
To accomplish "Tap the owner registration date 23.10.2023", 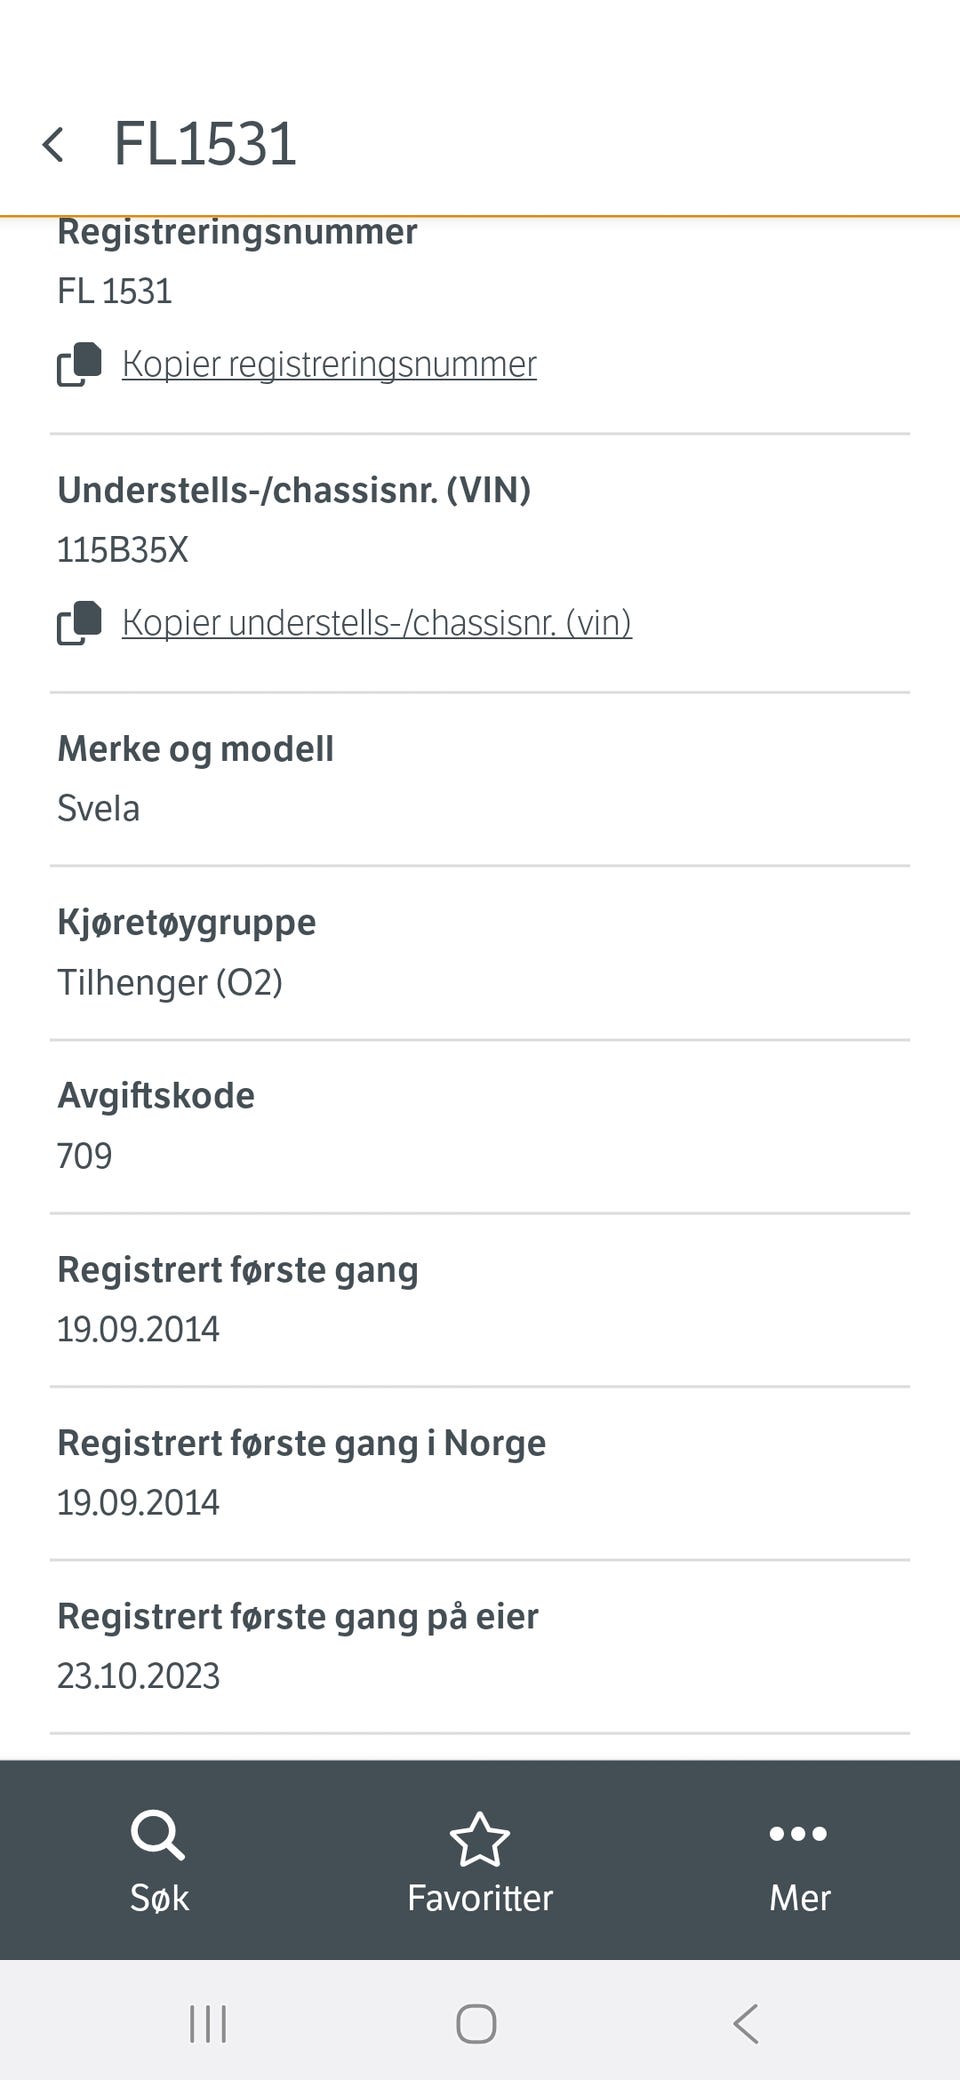I will point(138,1676).
